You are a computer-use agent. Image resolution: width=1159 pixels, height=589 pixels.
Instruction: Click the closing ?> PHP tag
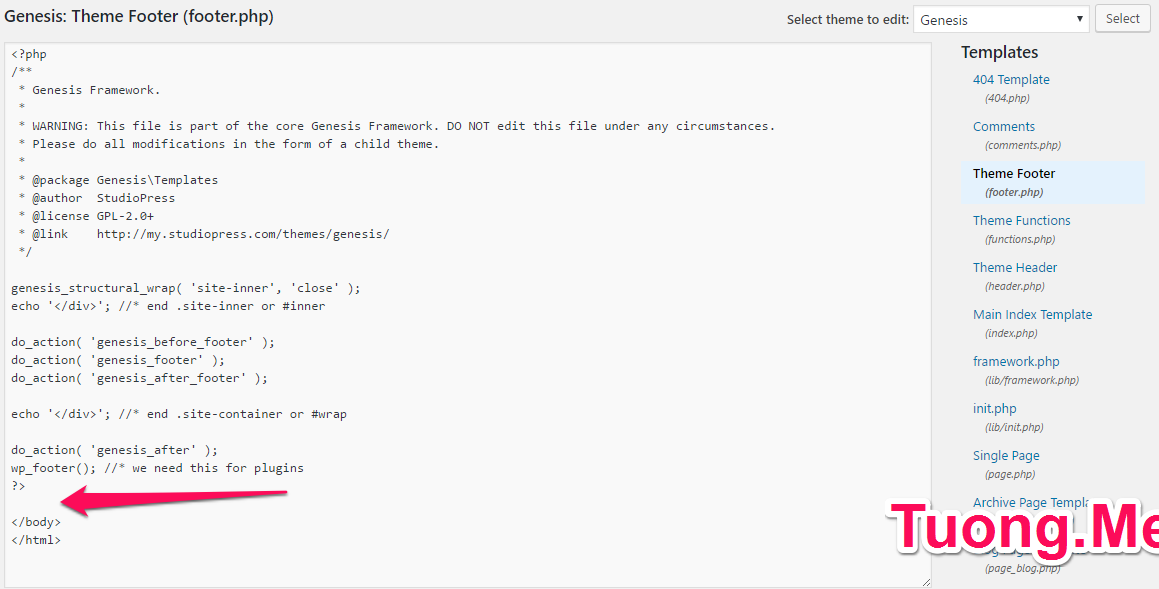tap(19, 486)
